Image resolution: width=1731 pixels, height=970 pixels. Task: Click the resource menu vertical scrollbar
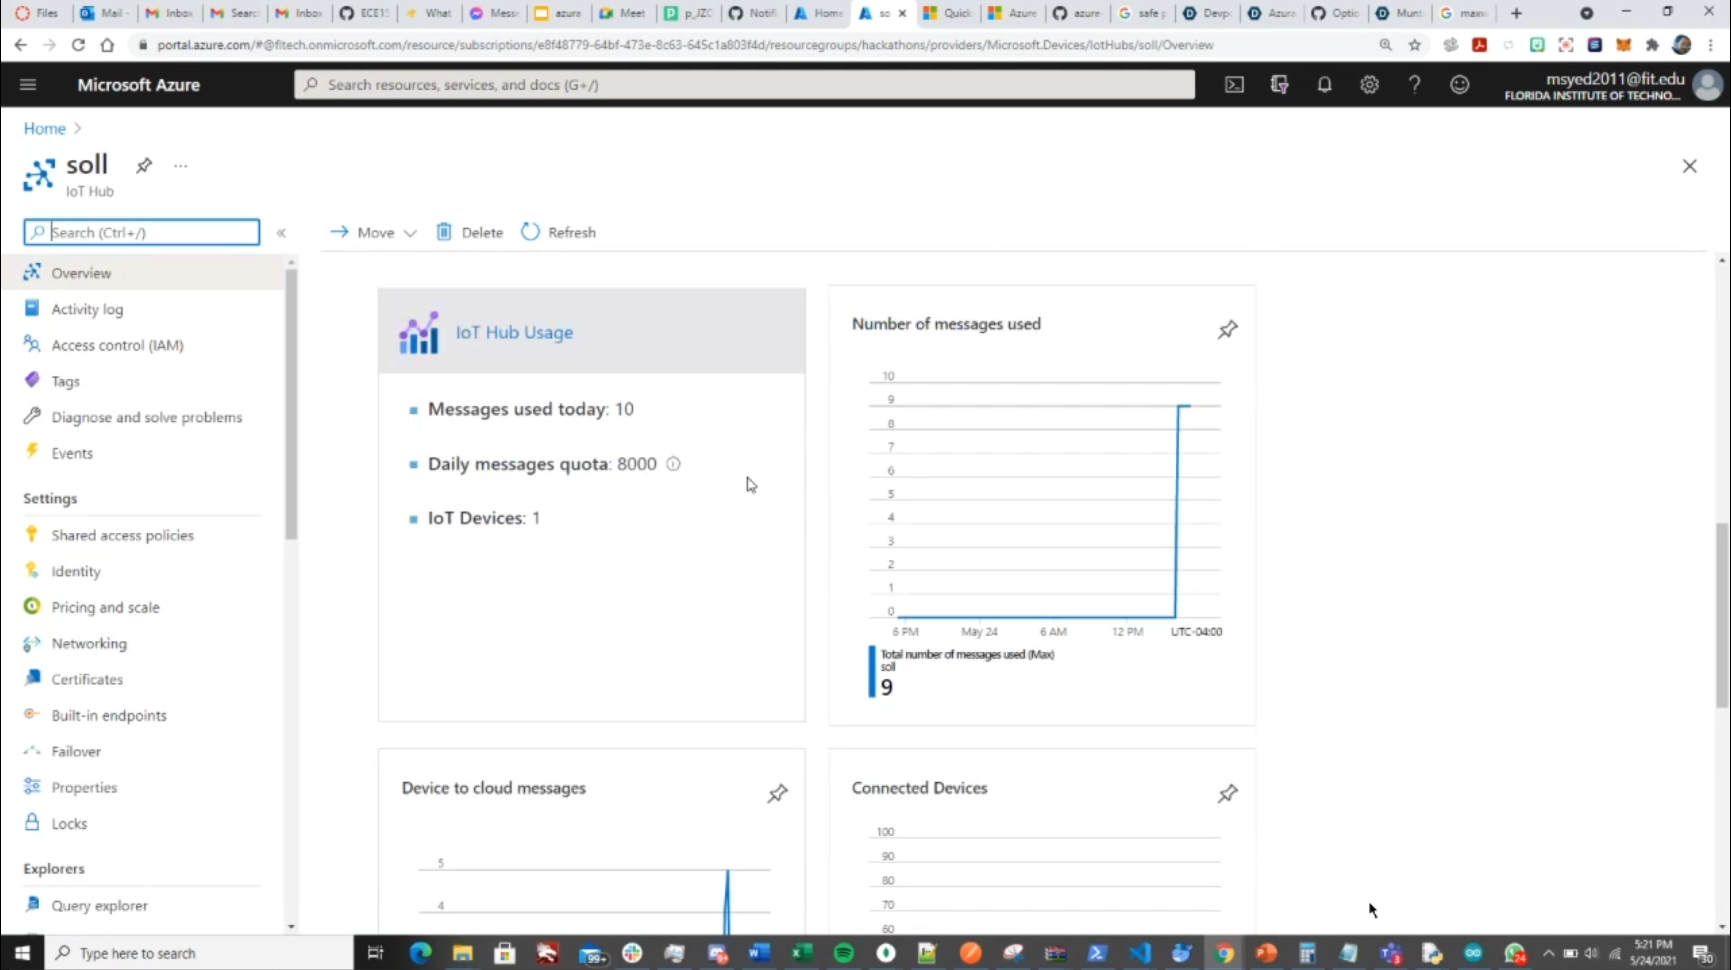291,403
